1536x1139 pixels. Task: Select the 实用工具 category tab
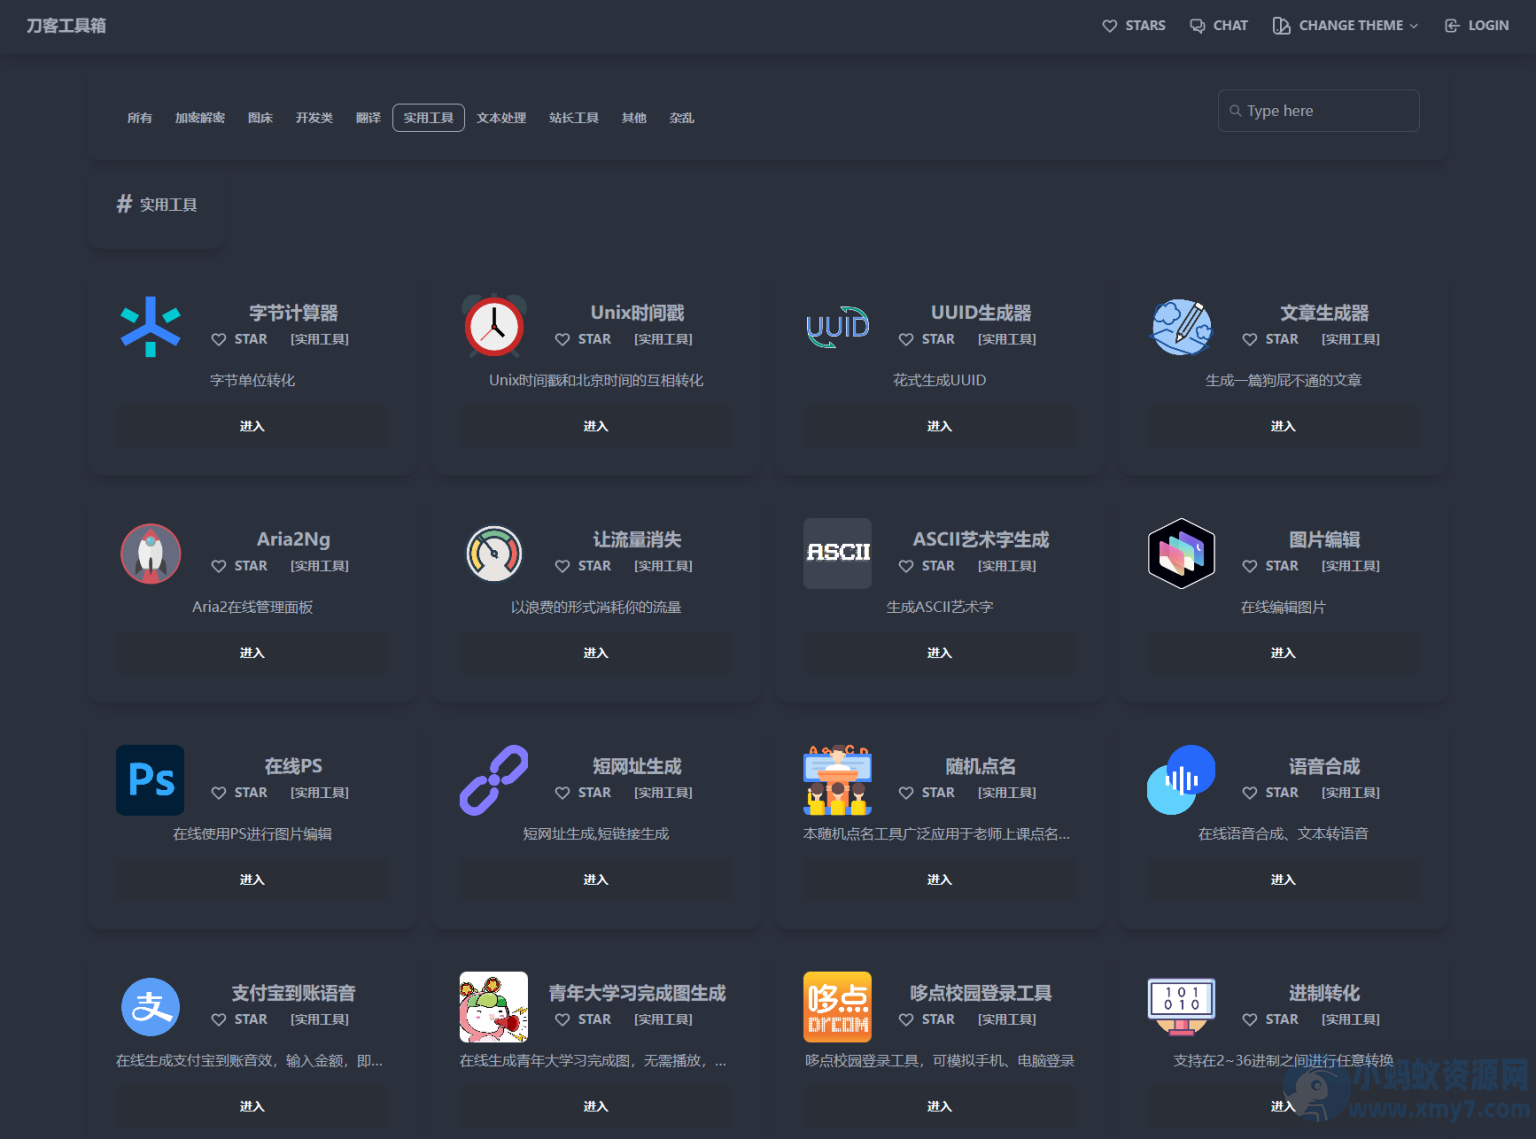(428, 118)
